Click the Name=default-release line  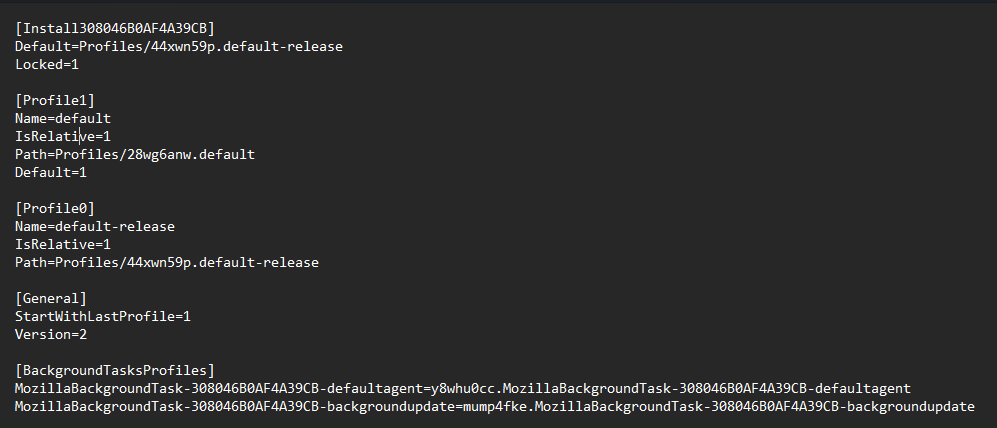[x=94, y=226]
